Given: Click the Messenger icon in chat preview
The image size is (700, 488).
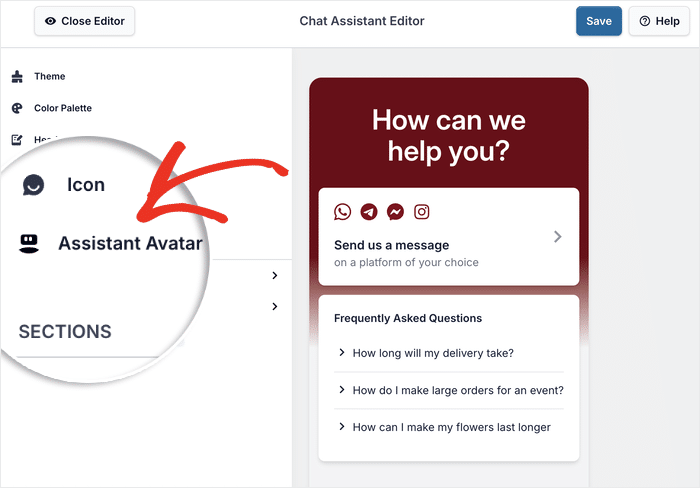Looking at the screenshot, I should click(396, 212).
